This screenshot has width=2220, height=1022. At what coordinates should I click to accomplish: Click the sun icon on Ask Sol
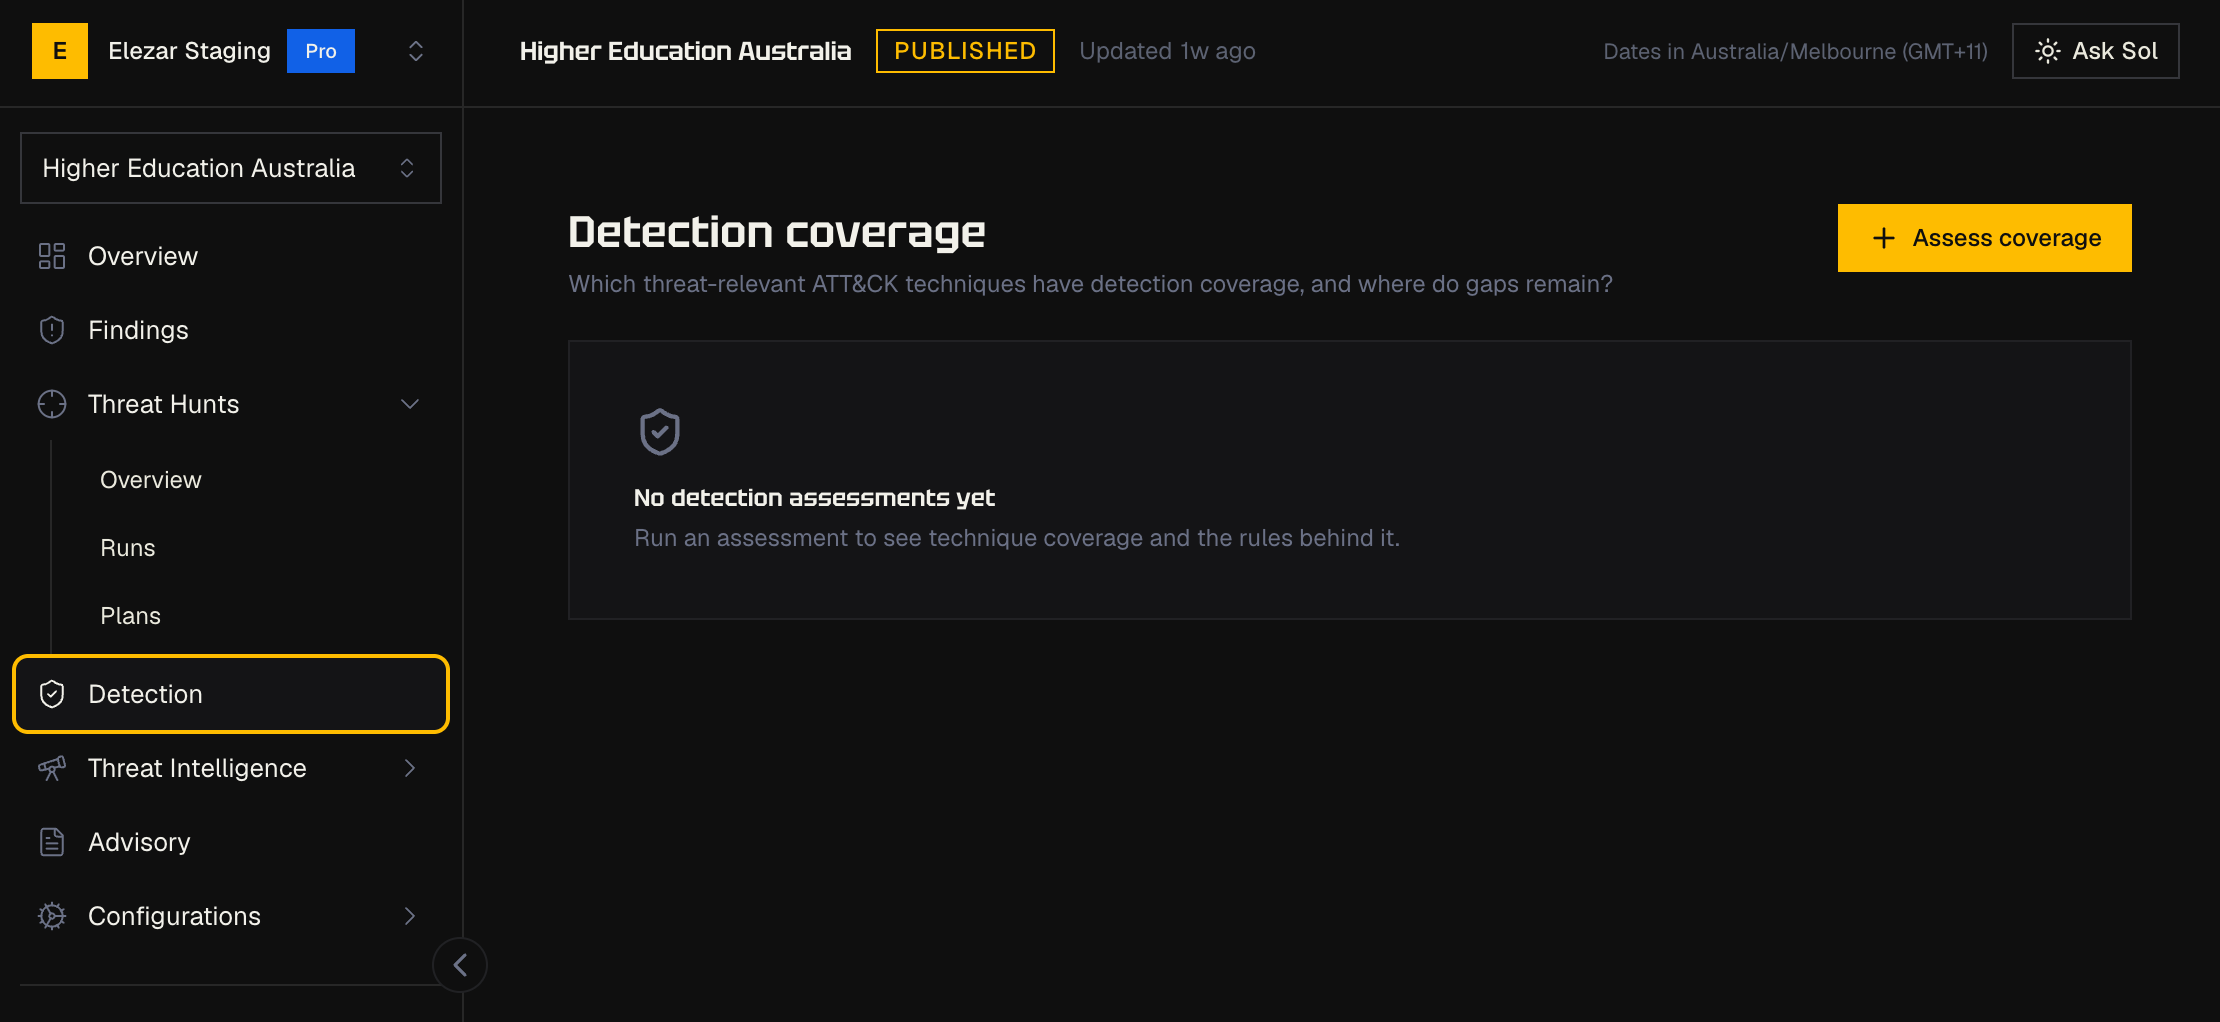tap(2048, 51)
